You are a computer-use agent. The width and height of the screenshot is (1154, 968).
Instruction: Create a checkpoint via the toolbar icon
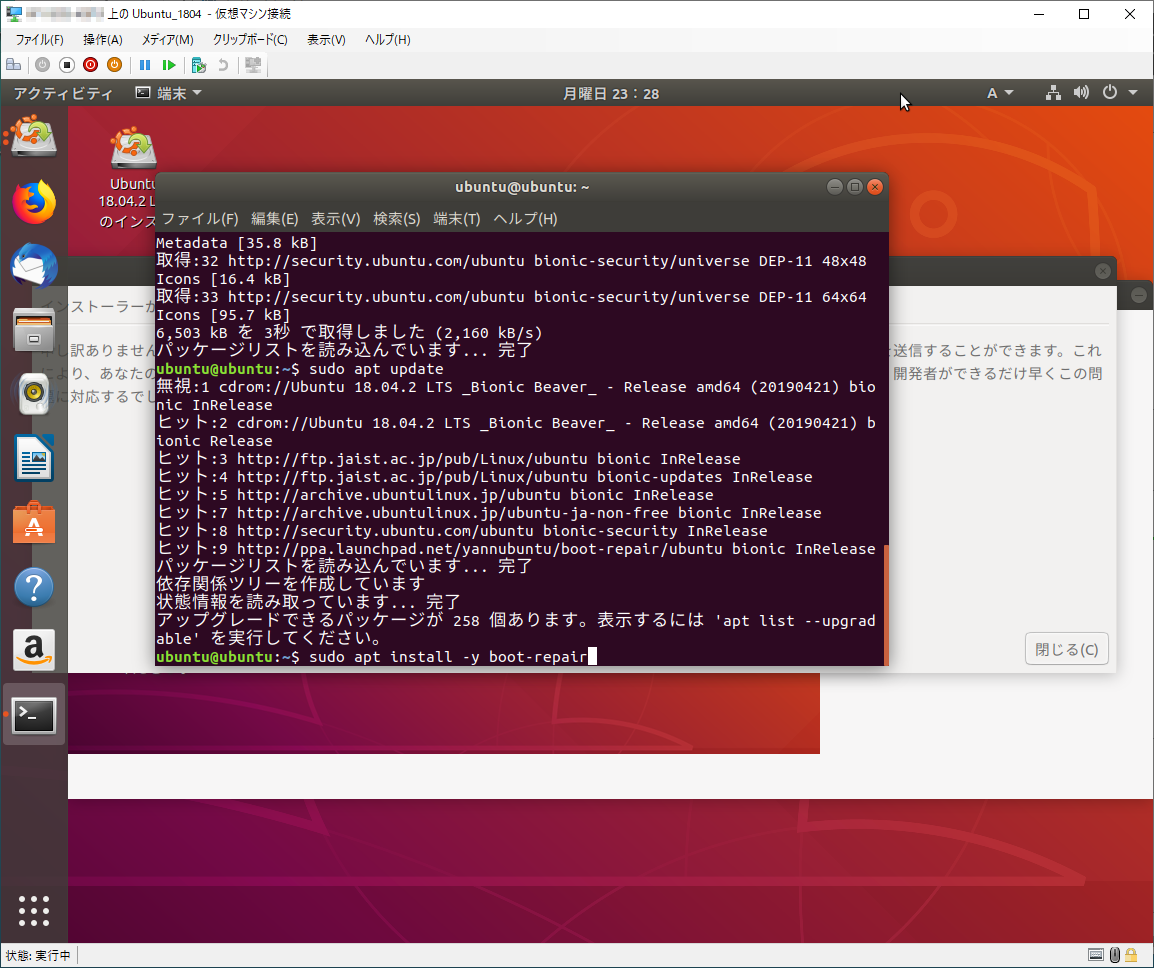199,65
